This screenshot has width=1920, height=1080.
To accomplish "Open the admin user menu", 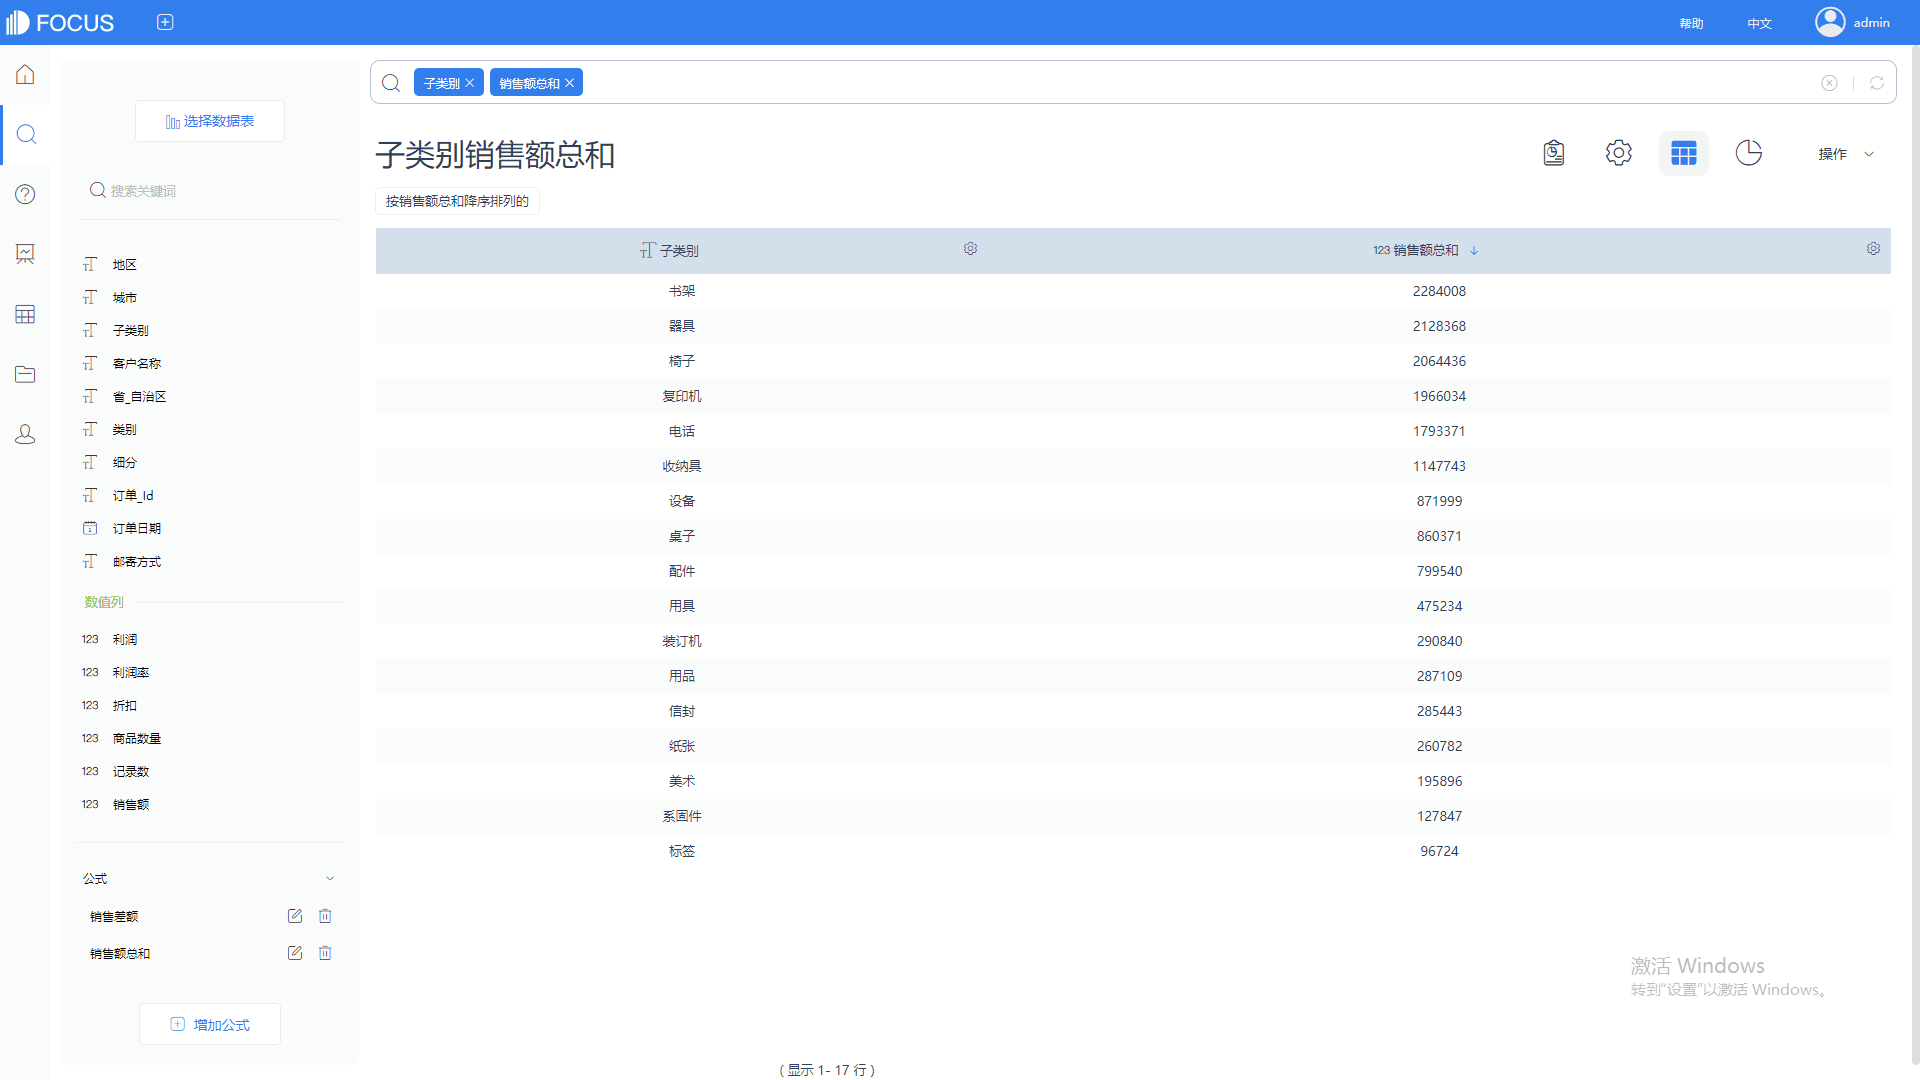I will tap(1852, 22).
